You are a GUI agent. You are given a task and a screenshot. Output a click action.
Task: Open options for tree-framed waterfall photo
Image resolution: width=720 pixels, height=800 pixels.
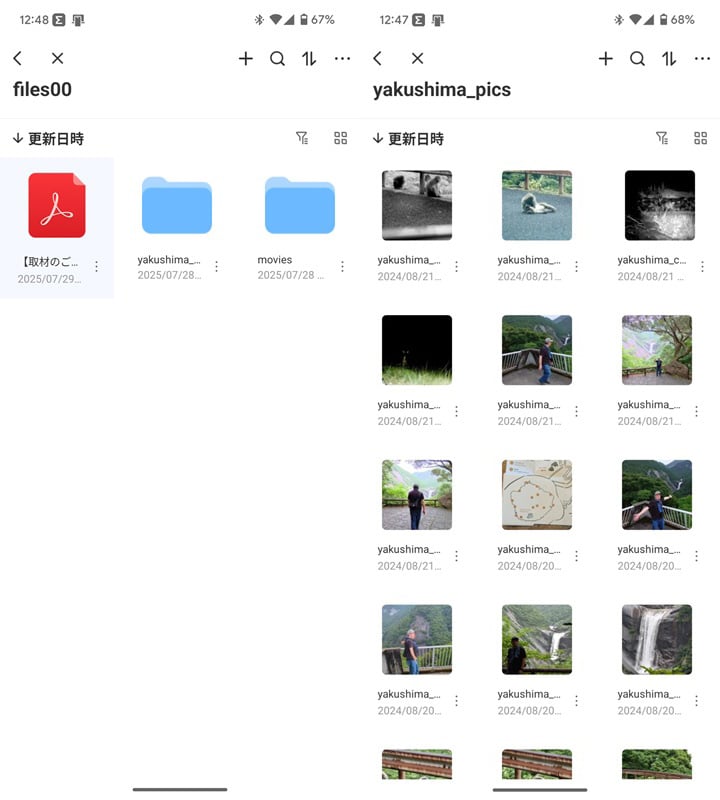pos(696,411)
